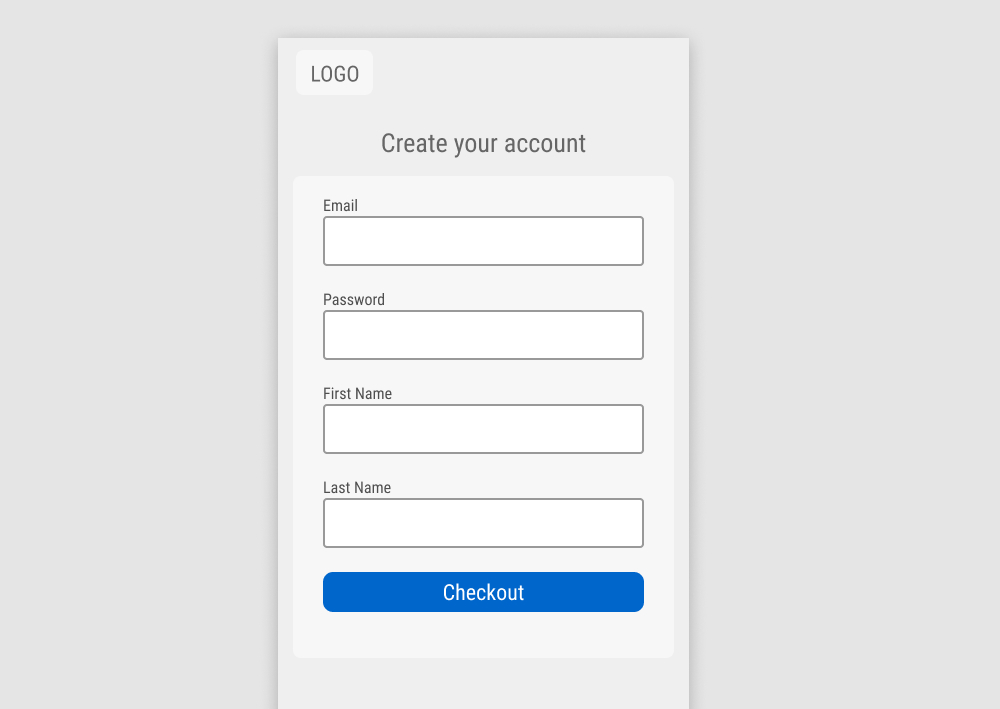Screen dimensions: 1000x709
Task: Click phone frame area below the form card
Action: coord(483,684)
